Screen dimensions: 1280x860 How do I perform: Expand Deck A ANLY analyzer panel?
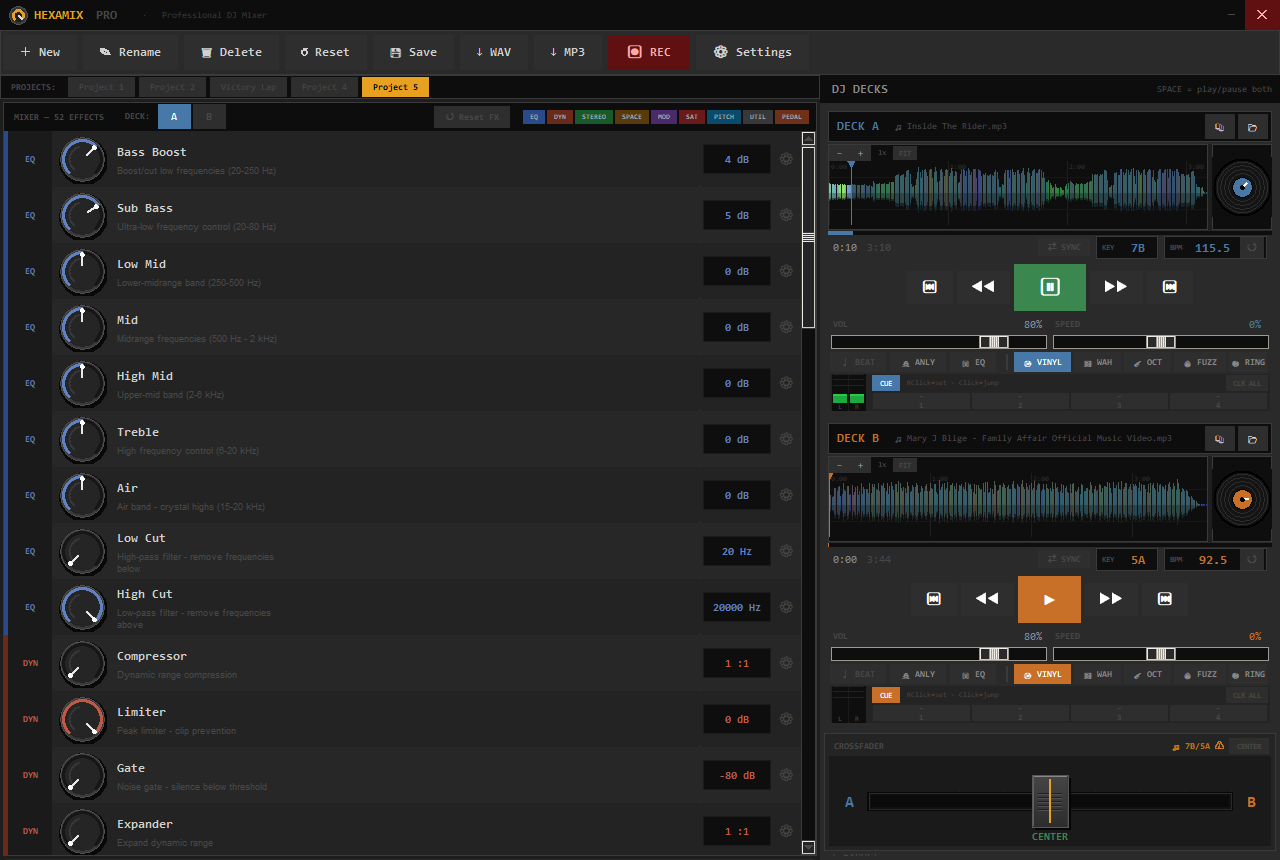(x=919, y=362)
